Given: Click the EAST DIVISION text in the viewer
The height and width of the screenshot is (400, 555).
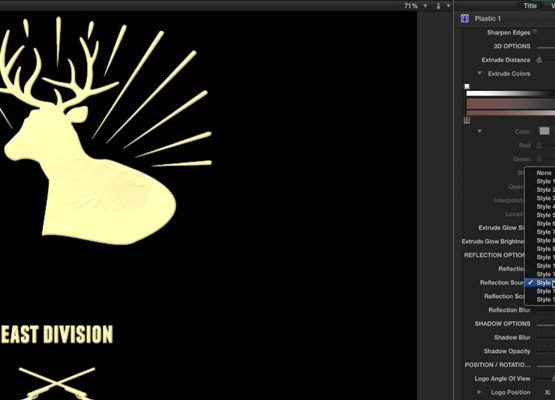Looking at the screenshot, I should [x=57, y=335].
